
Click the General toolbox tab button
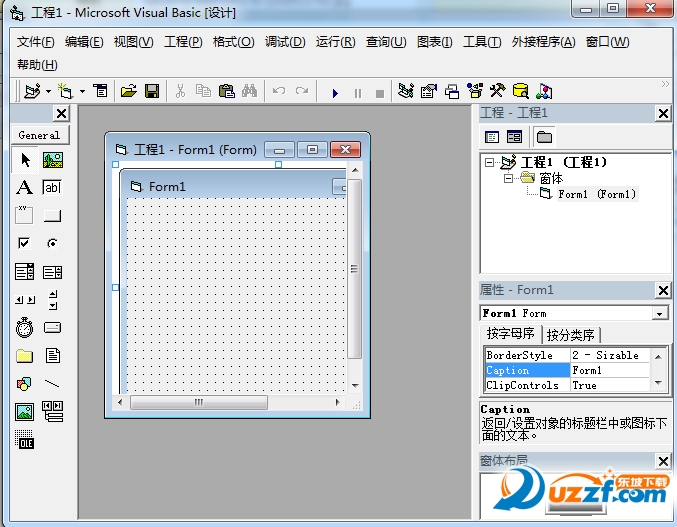[39, 135]
